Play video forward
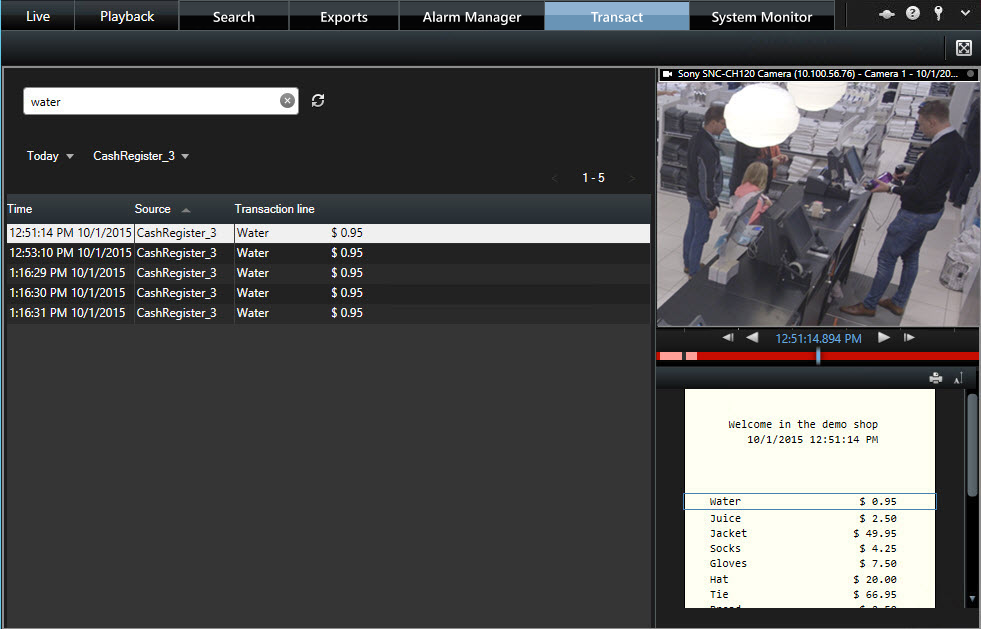Viewport: 981px width, 629px height. (x=884, y=338)
